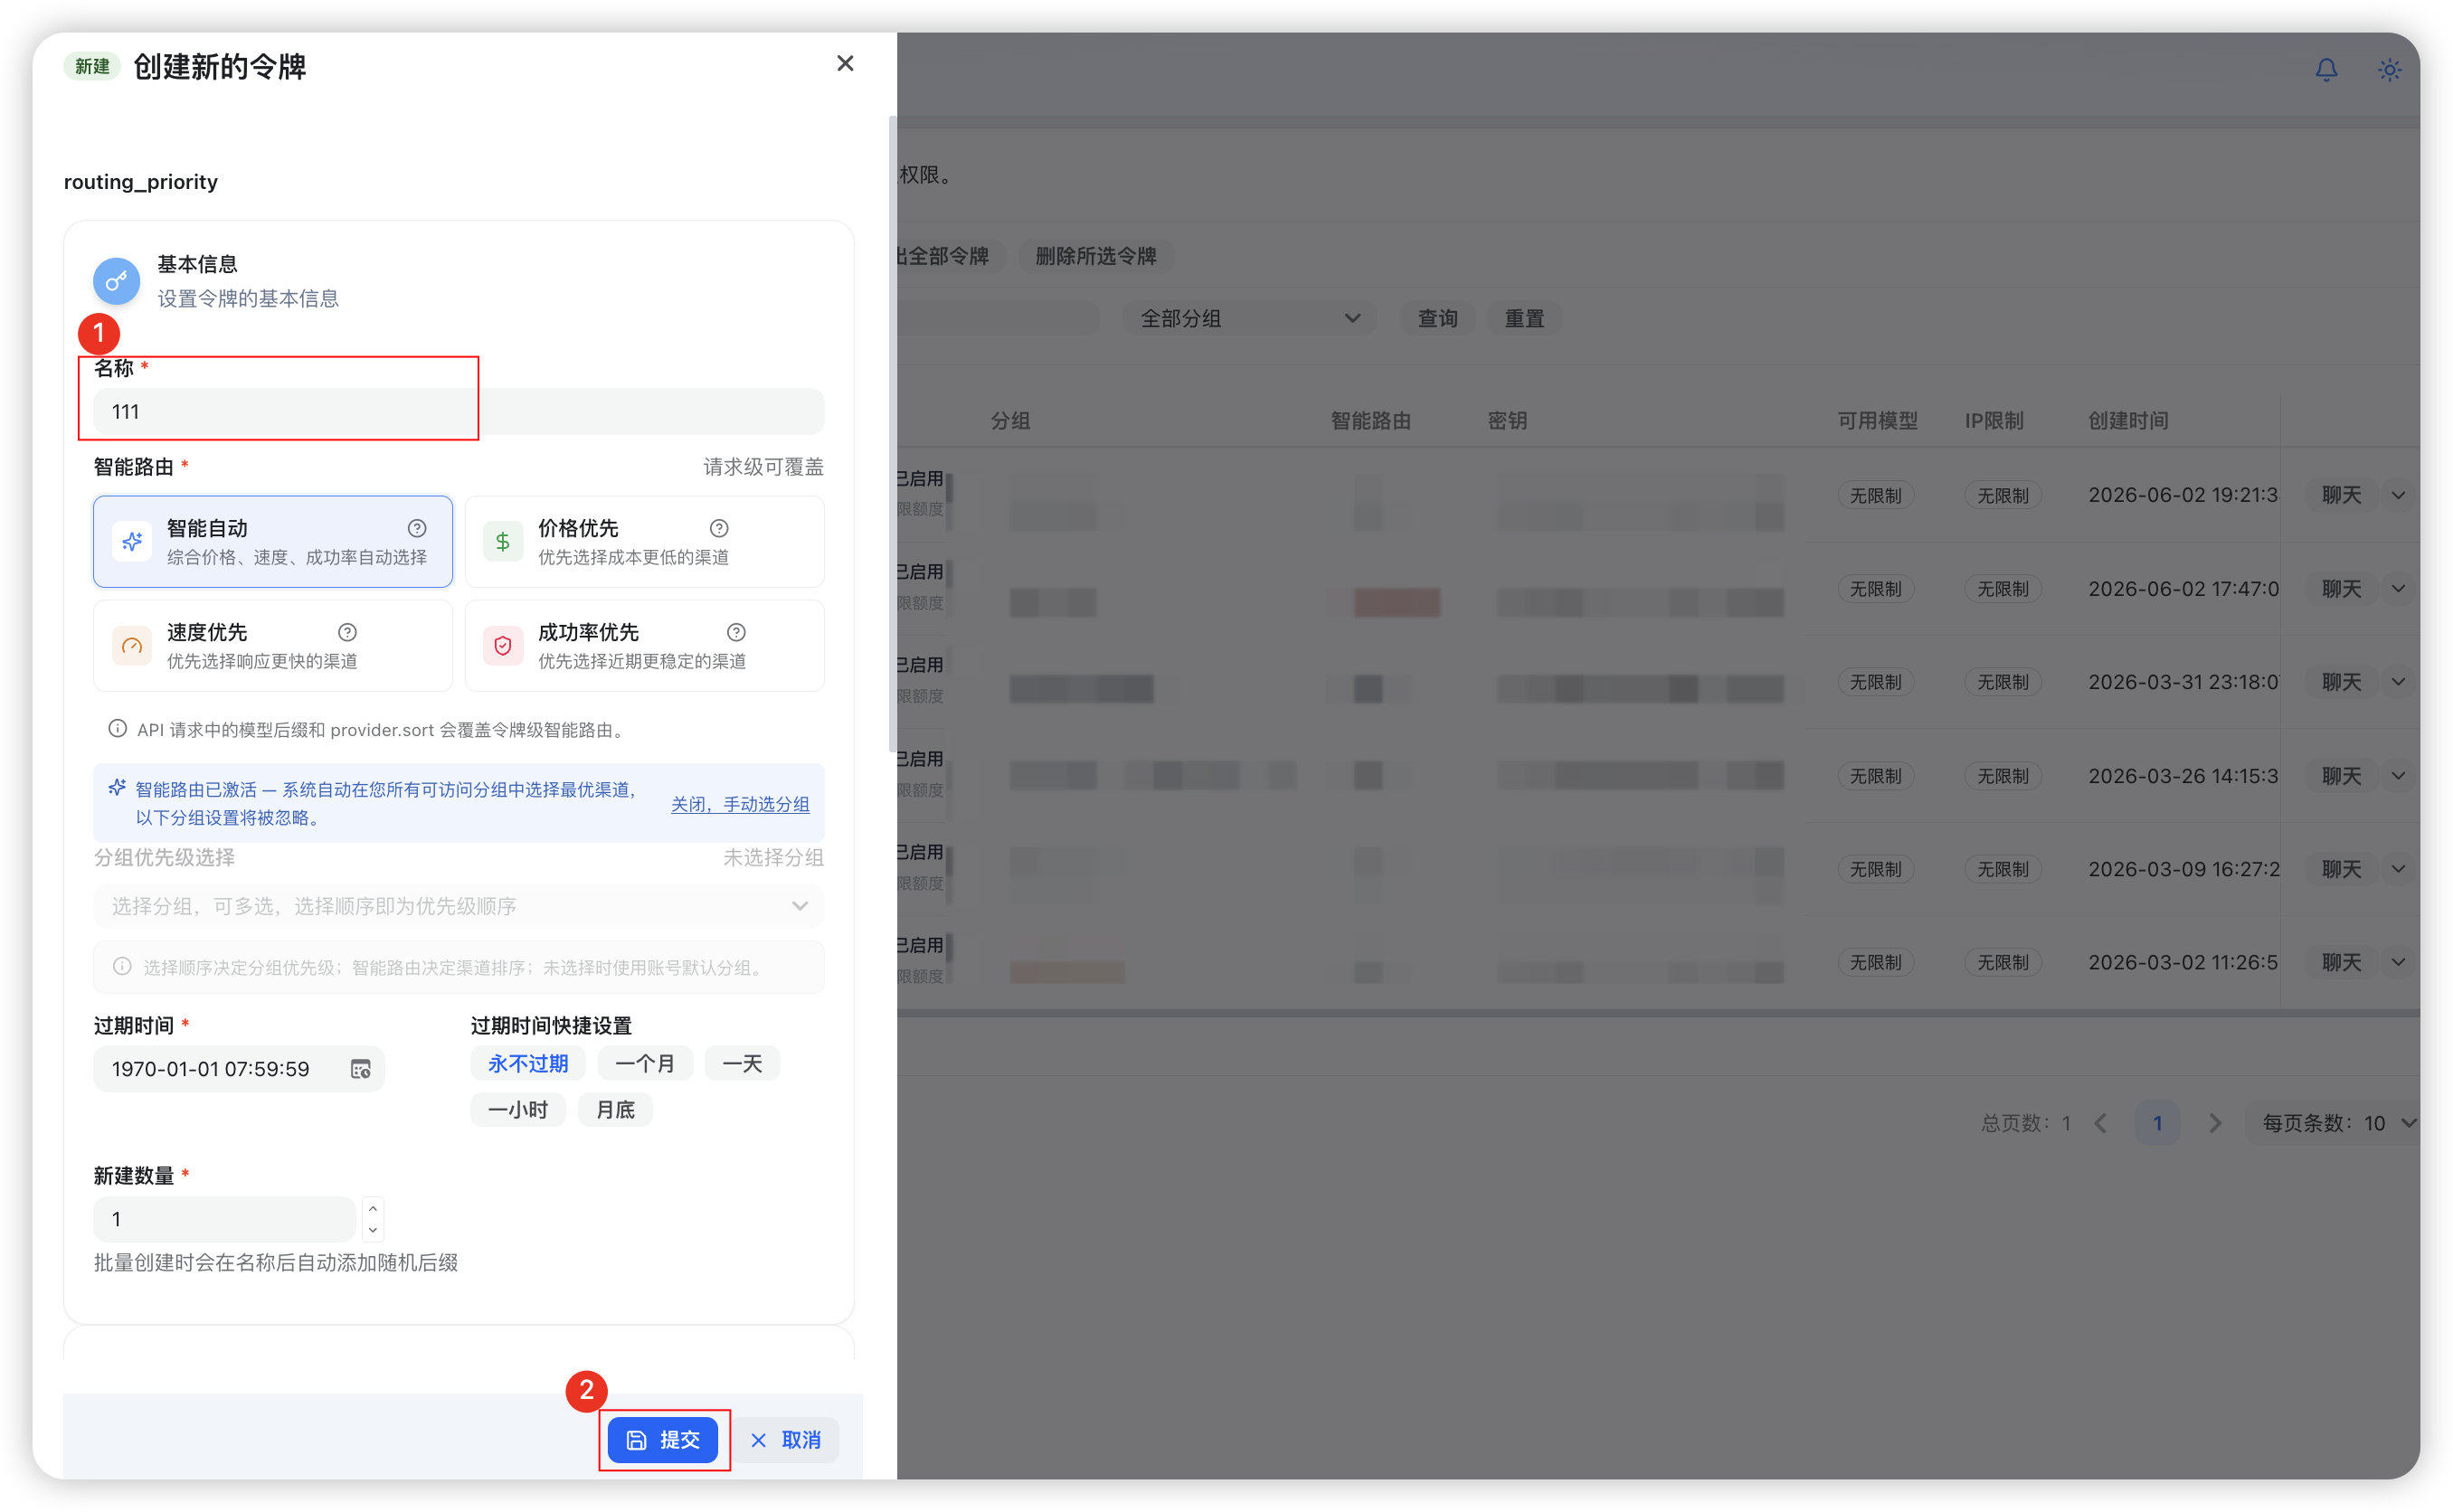
Task: Focus the 名称 input field
Action: (459, 411)
